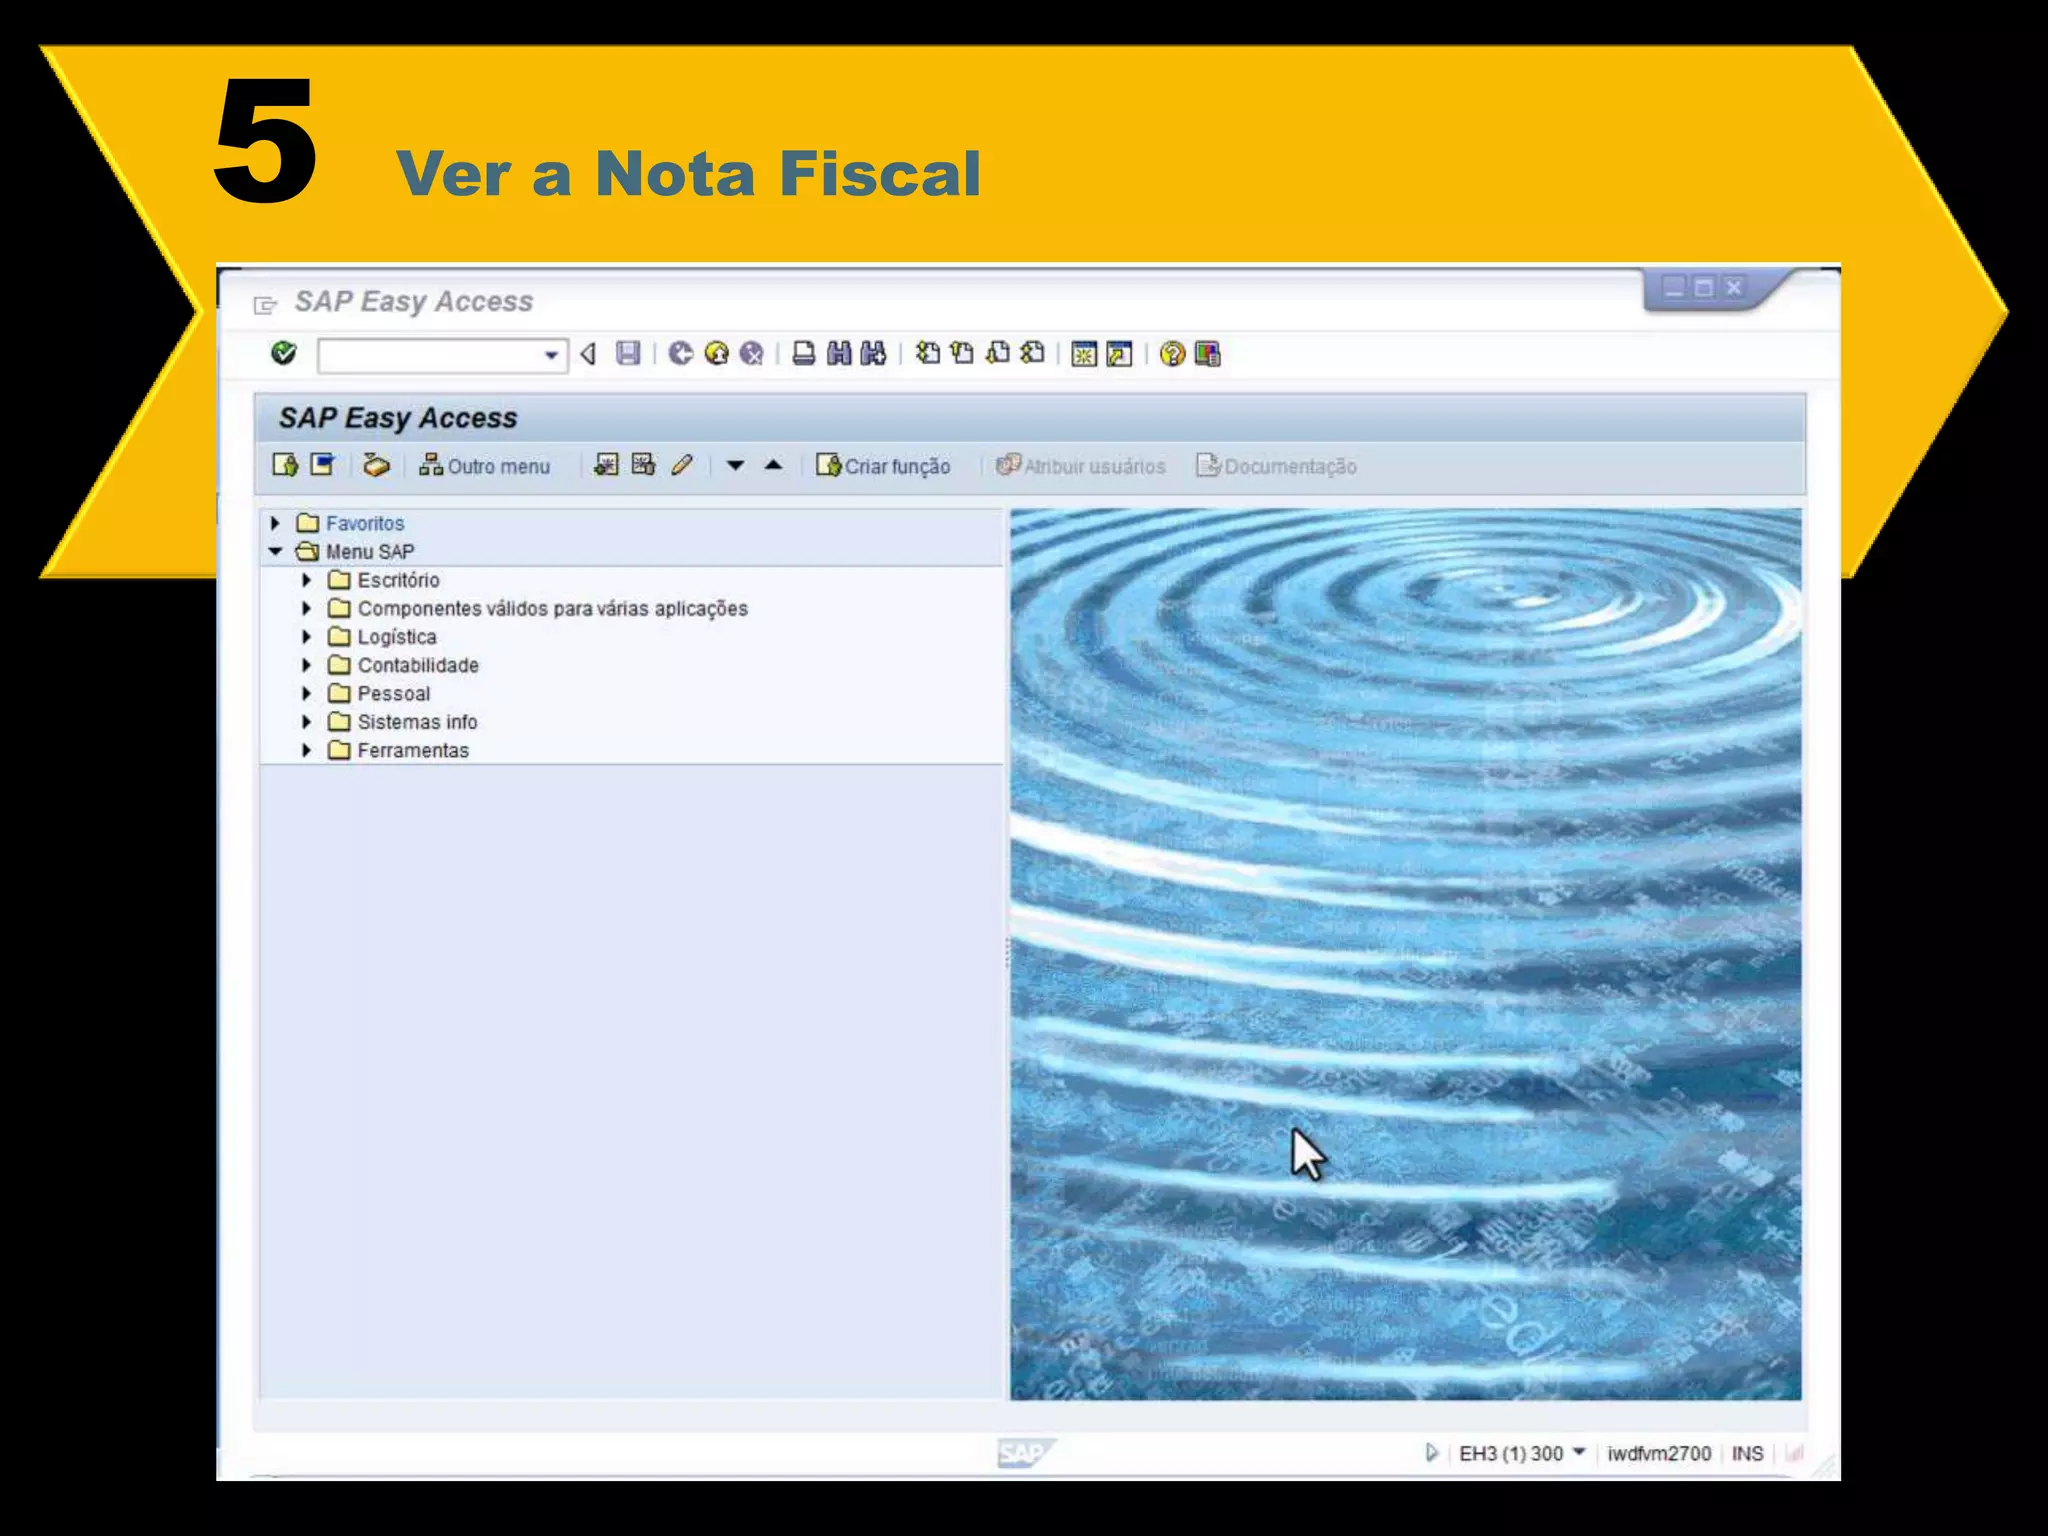Click the Customize local layout icon
This screenshot has width=2048, height=1536.
click(1208, 354)
